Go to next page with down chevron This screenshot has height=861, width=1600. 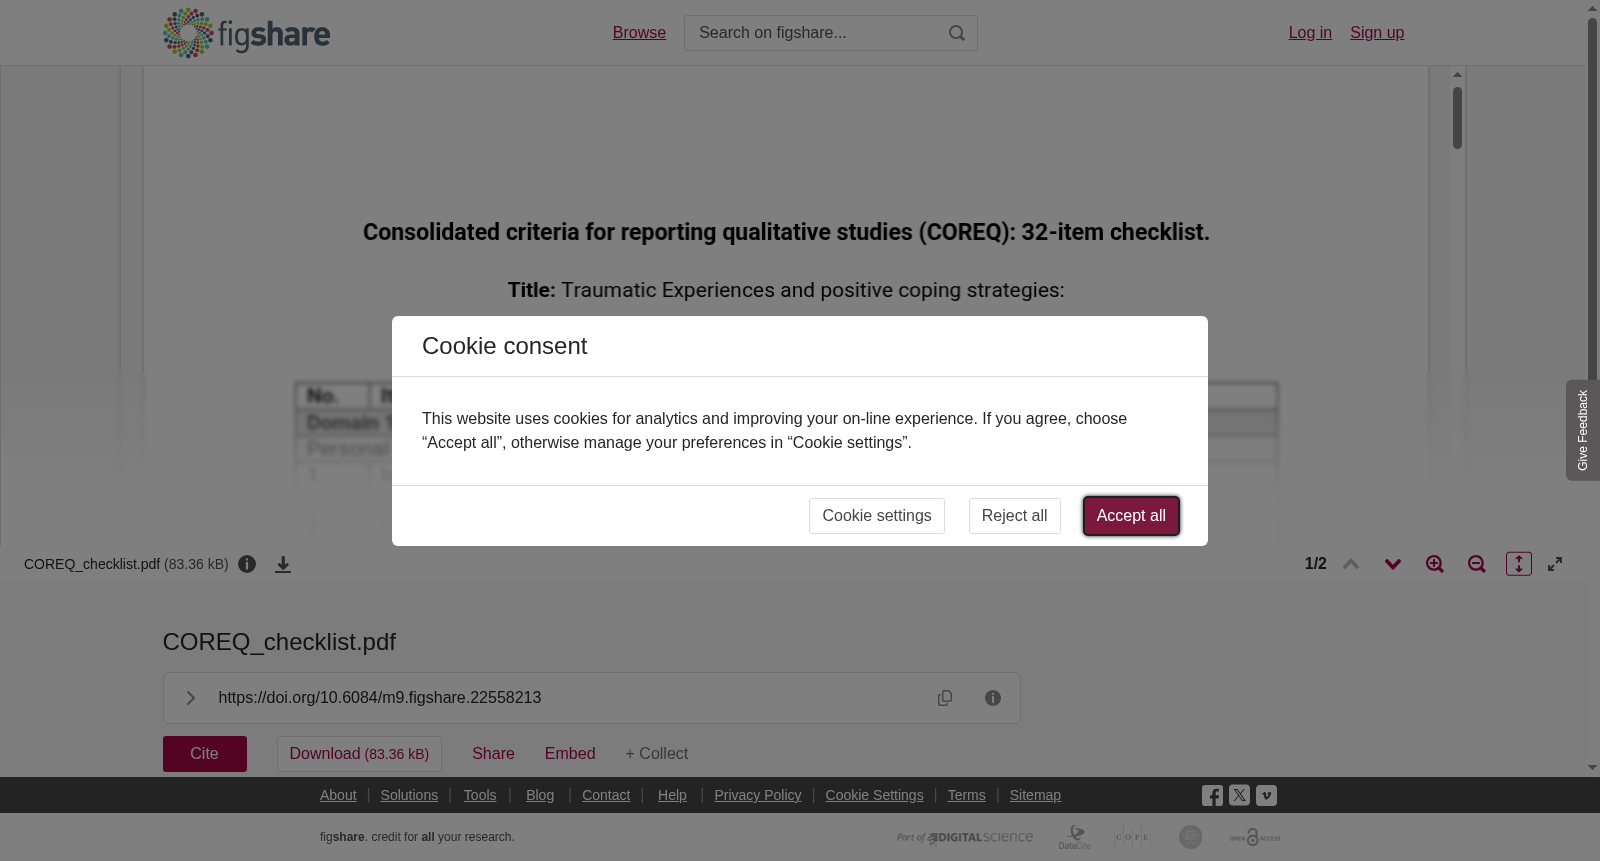coord(1393,564)
